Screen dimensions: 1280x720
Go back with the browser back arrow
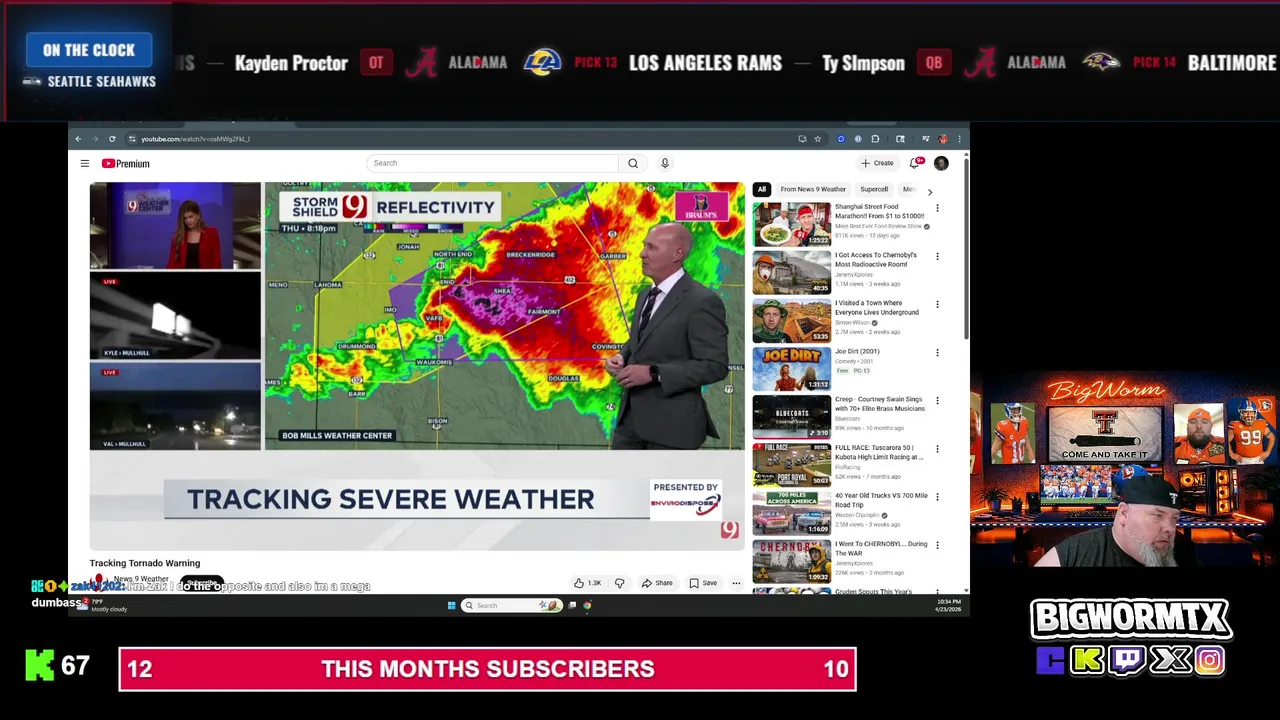coord(79,139)
